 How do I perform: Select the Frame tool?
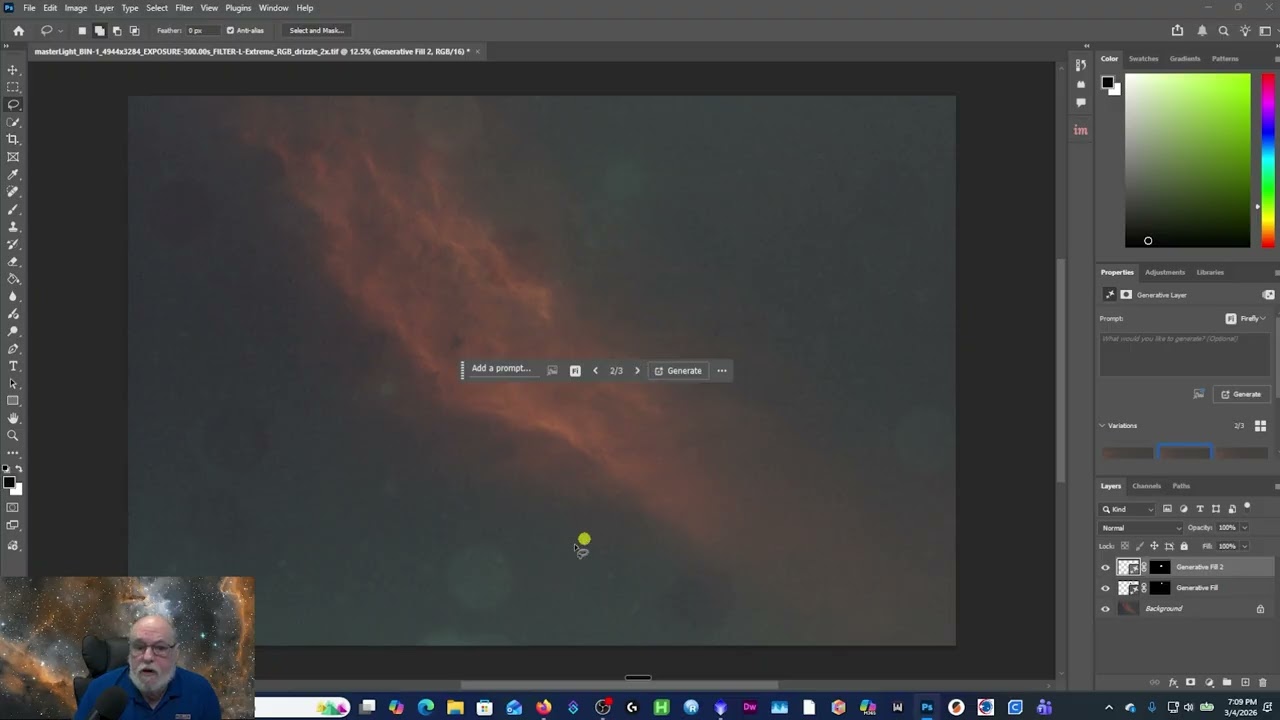[x=13, y=157]
